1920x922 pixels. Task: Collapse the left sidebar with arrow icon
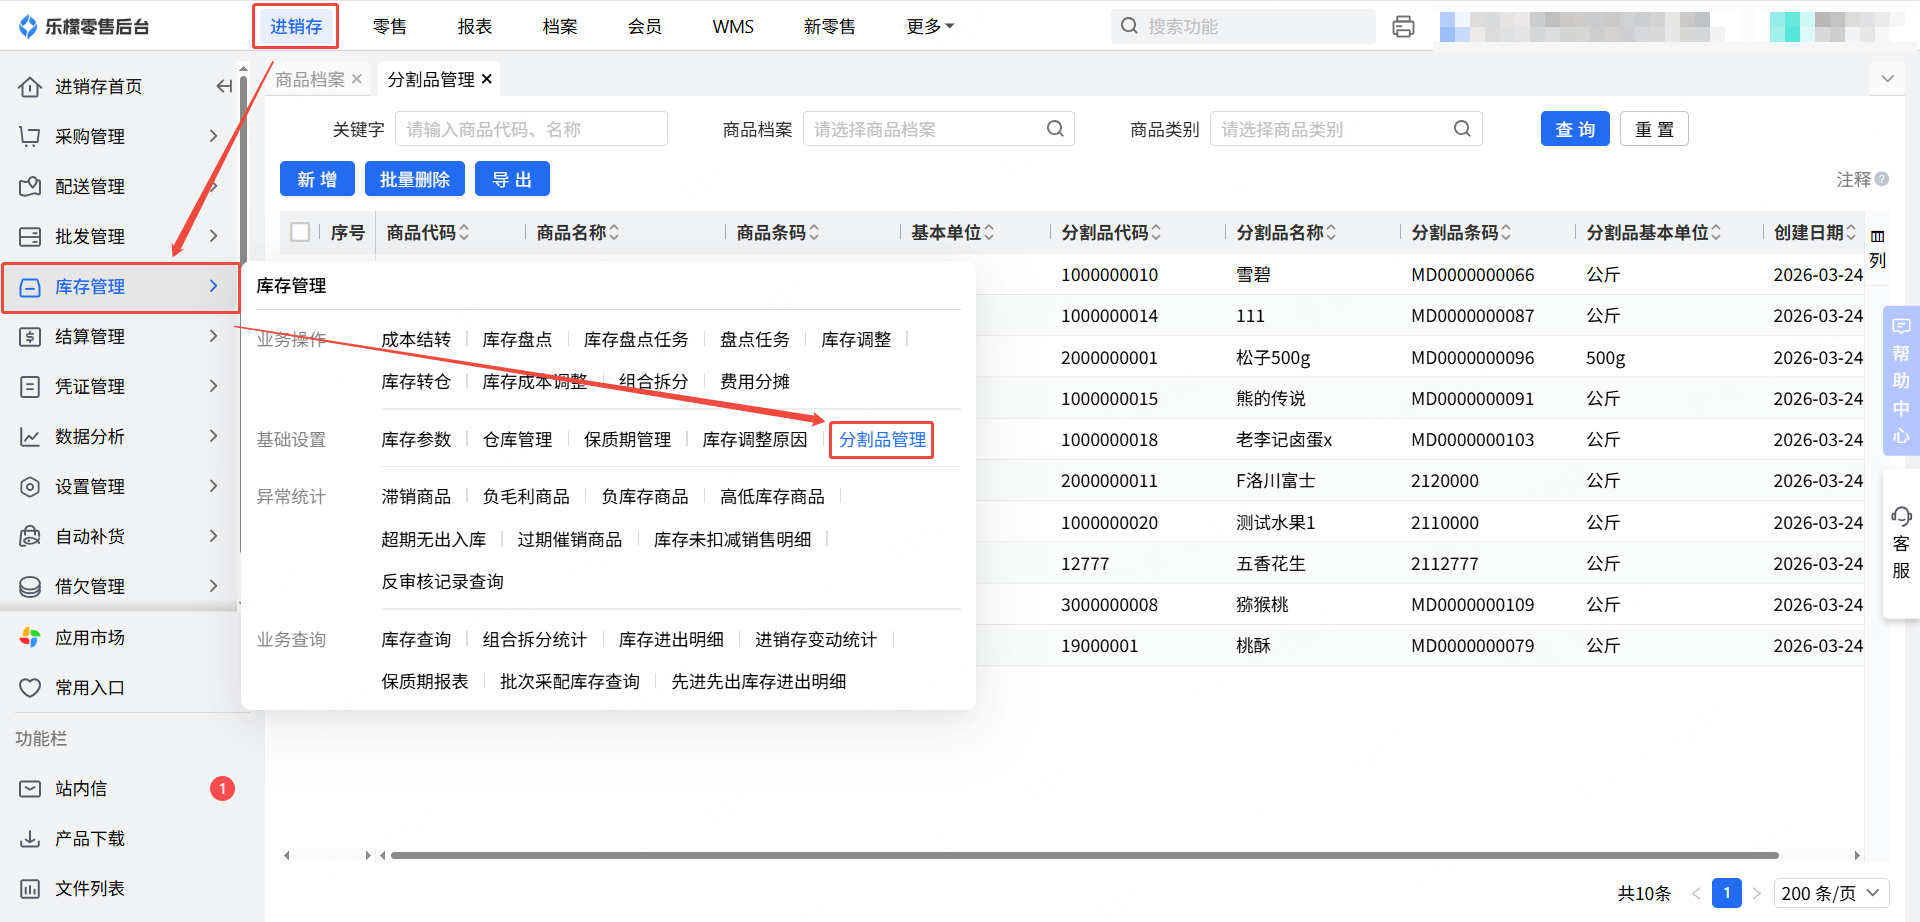224,87
